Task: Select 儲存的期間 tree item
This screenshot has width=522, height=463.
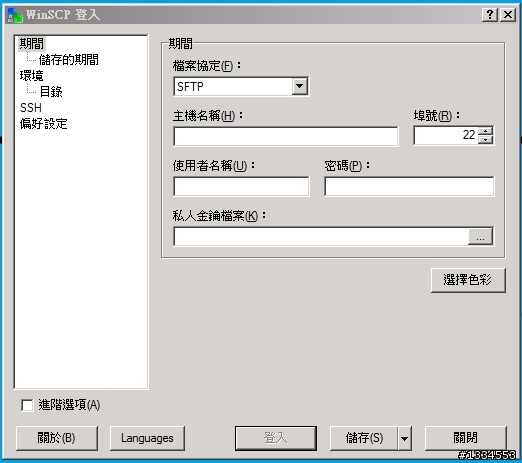Action: point(68,60)
